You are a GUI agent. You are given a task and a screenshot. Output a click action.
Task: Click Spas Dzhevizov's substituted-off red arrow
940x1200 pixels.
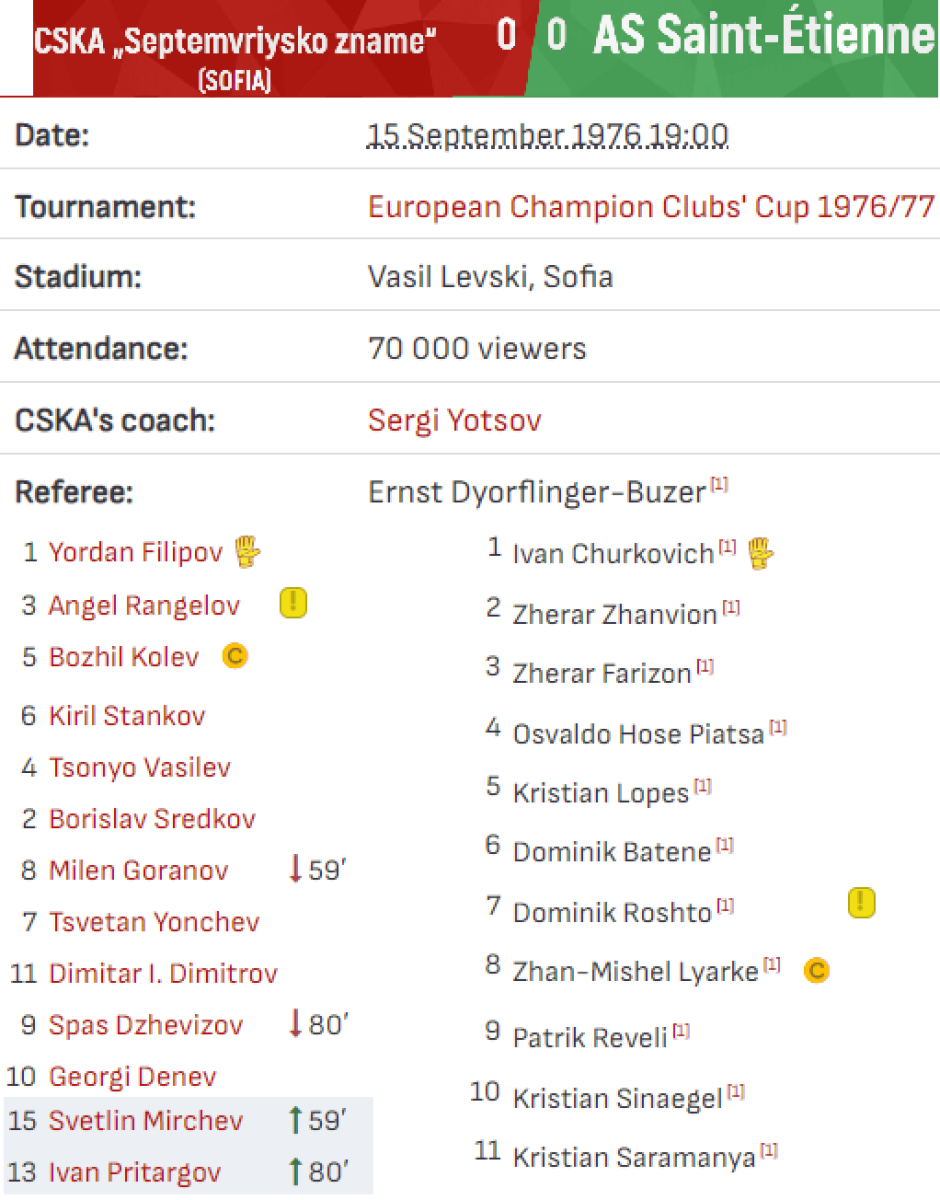click(295, 1025)
